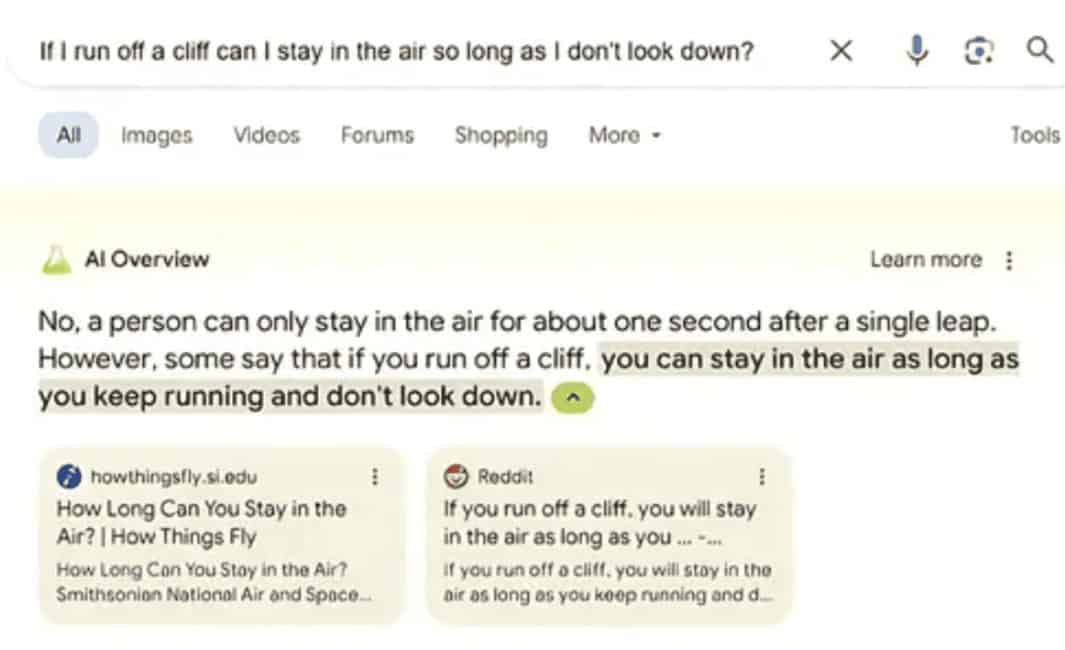
Task: Click the AI Overview flask icon
Action: pyautogui.click(x=56, y=260)
